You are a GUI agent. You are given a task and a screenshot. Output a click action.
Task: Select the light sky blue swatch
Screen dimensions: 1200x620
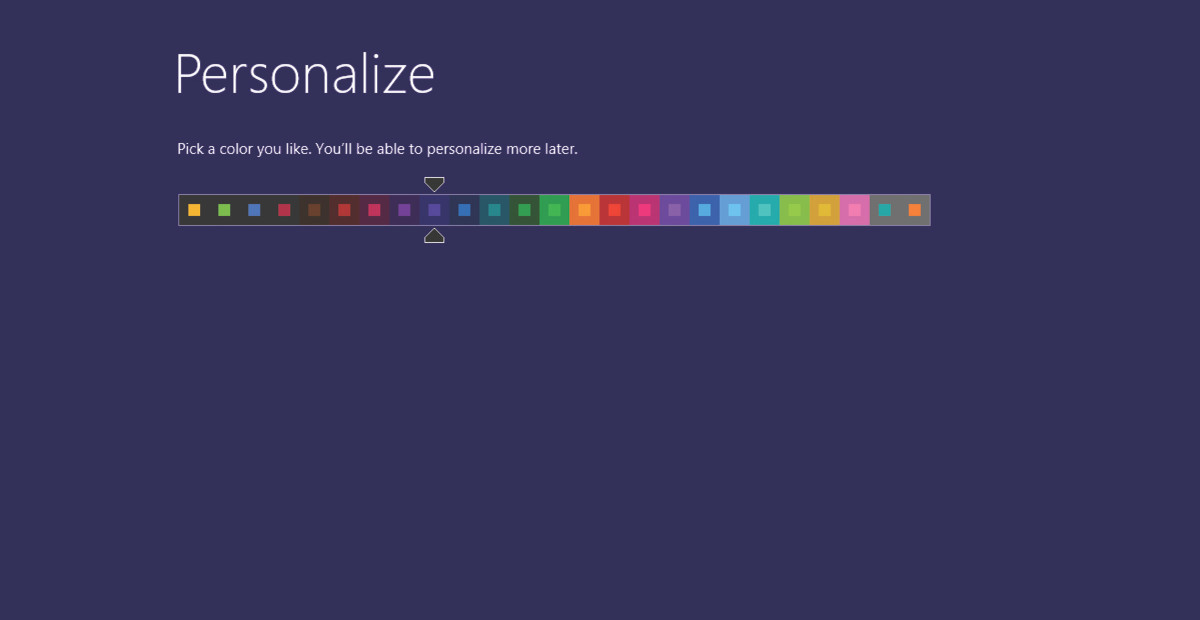(x=734, y=210)
